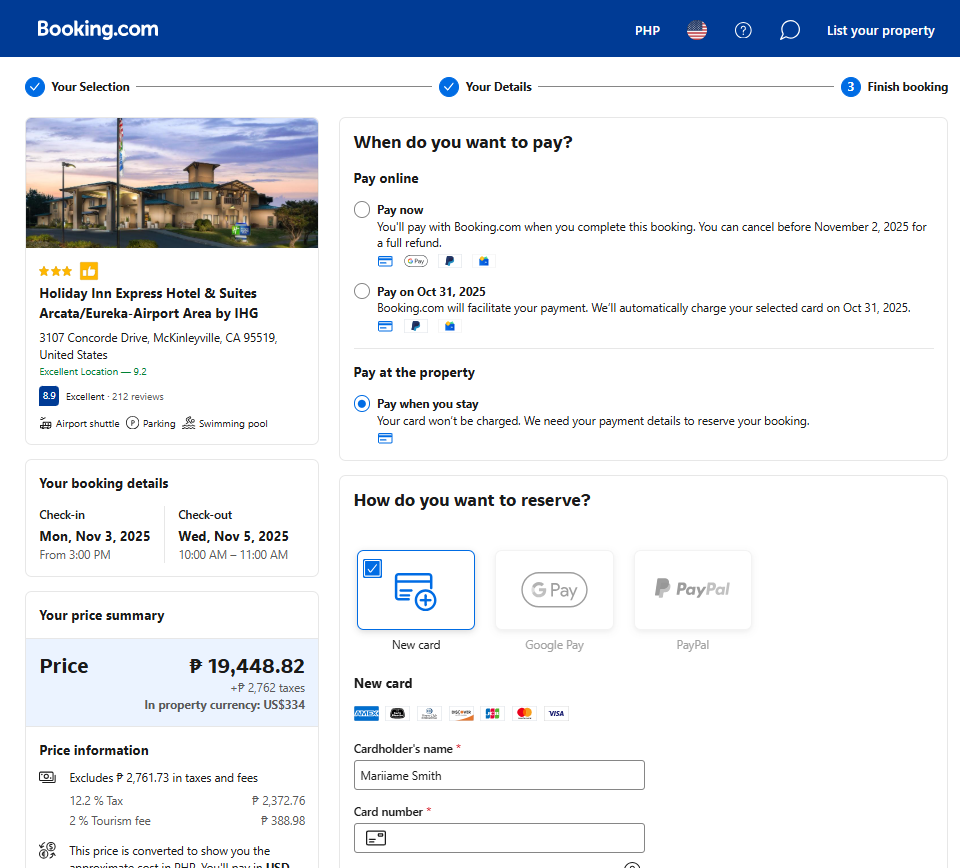
Task: Select the Pay now radio option
Action: tap(362, 210)
